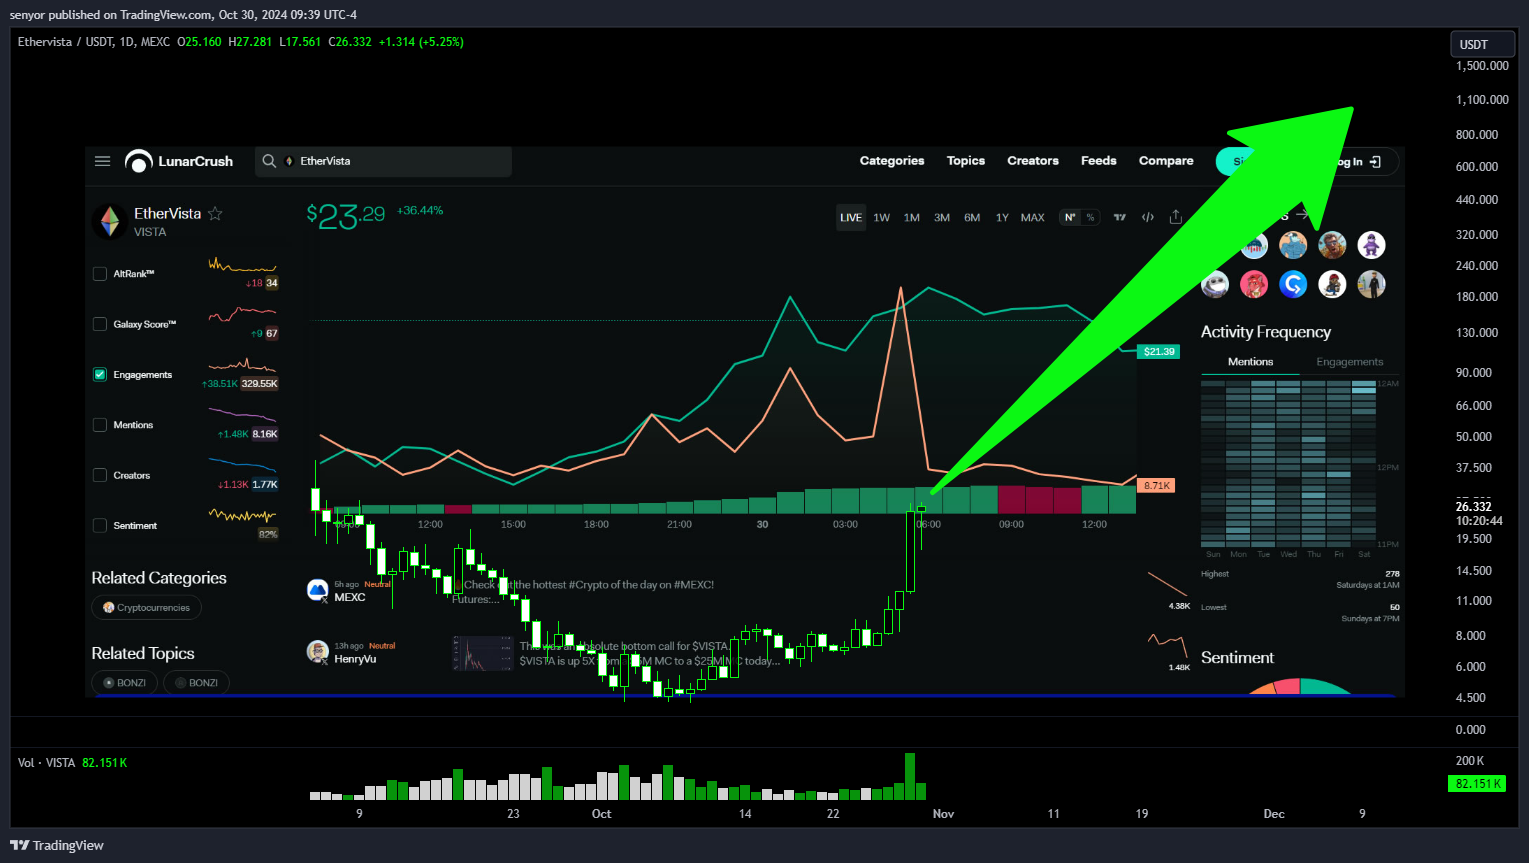Open the standing man creator avatar

point(1371,285)
